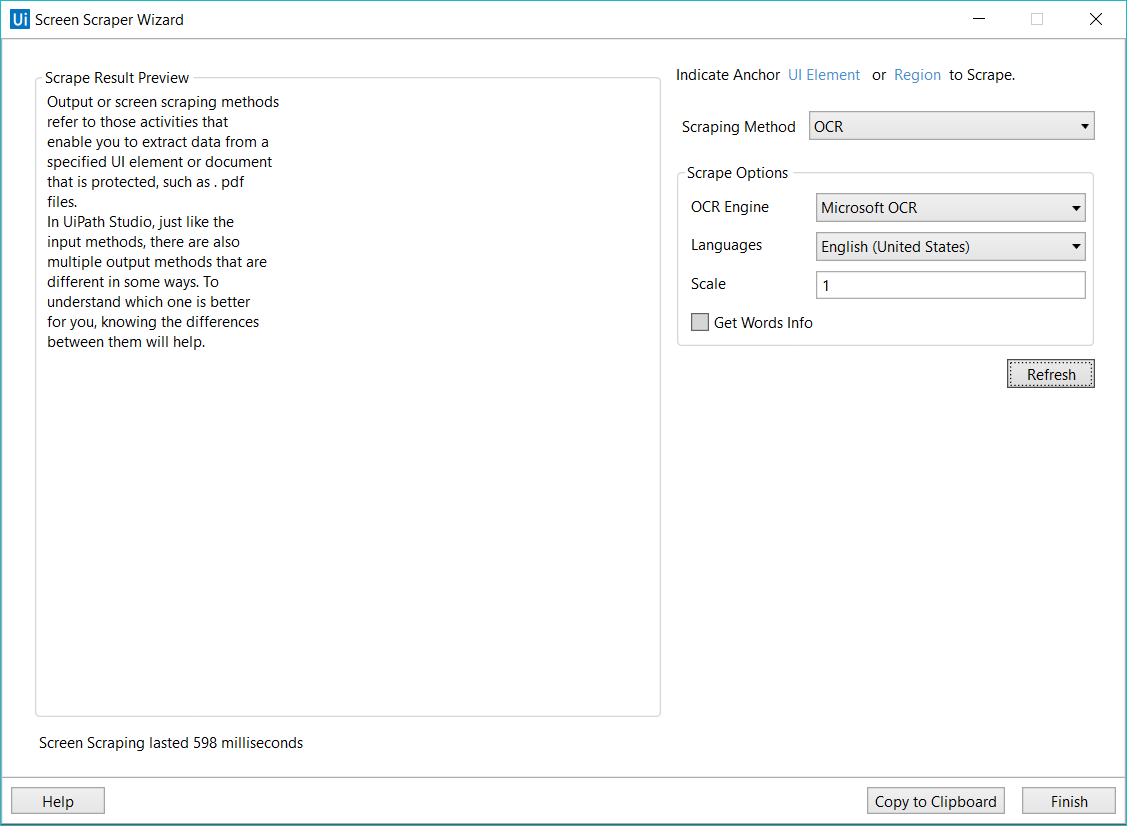The height and width of the screenshot is (826, 1127).
Task: Click the Region link
Action: coord(917,75)
